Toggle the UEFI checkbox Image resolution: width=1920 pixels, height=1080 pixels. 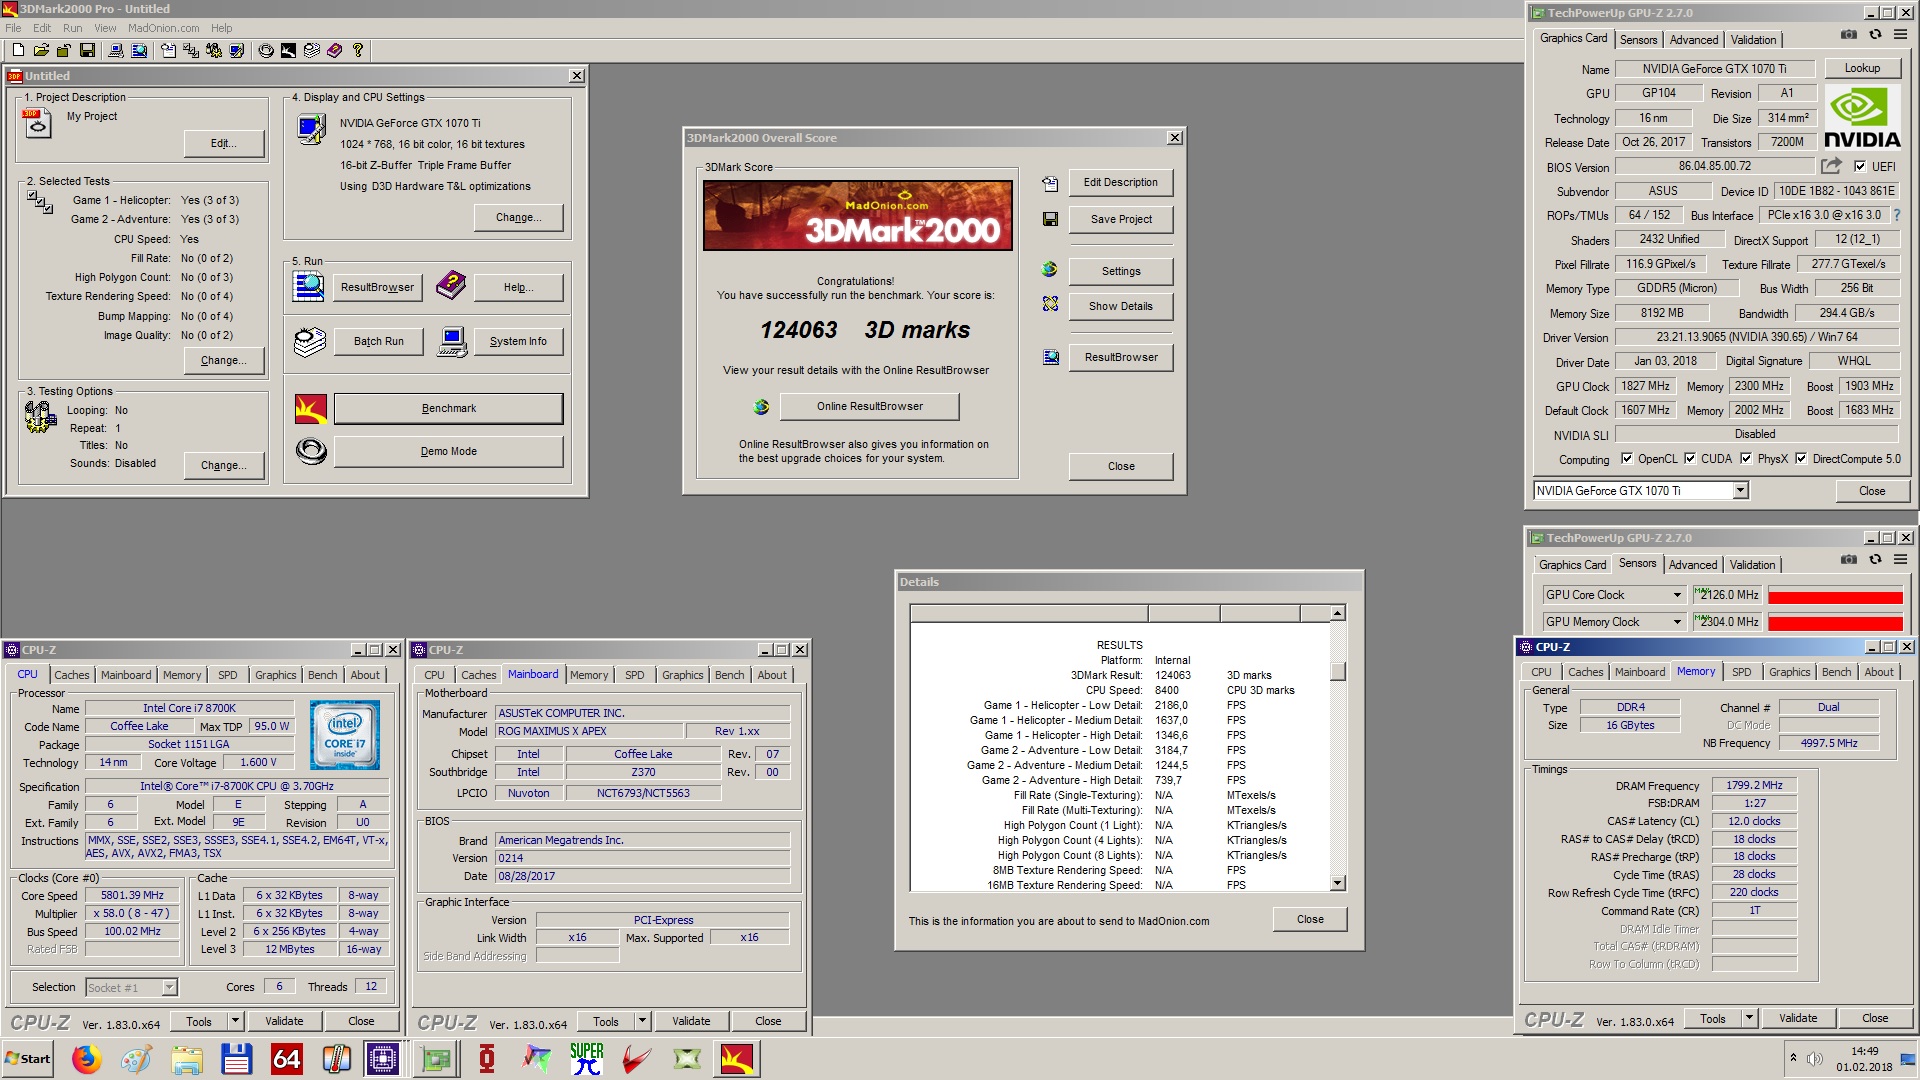coord(1860,167)
